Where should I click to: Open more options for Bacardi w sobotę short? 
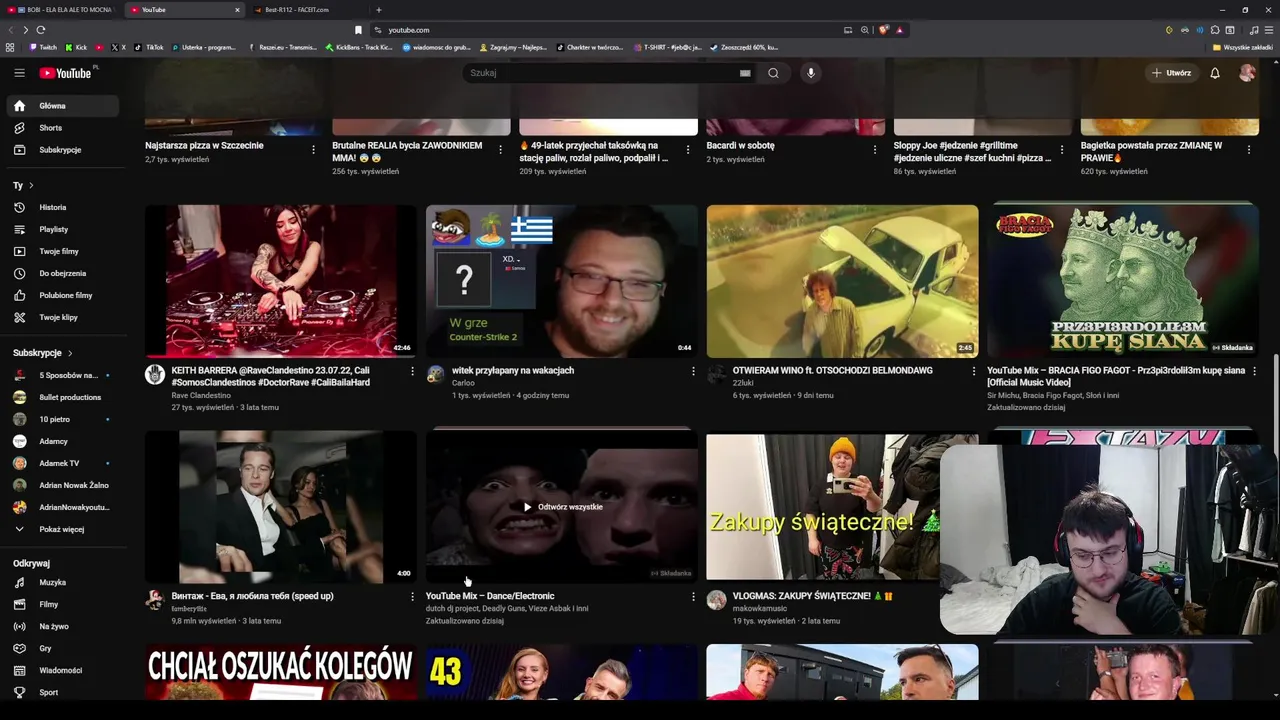[x=875, y=150]
